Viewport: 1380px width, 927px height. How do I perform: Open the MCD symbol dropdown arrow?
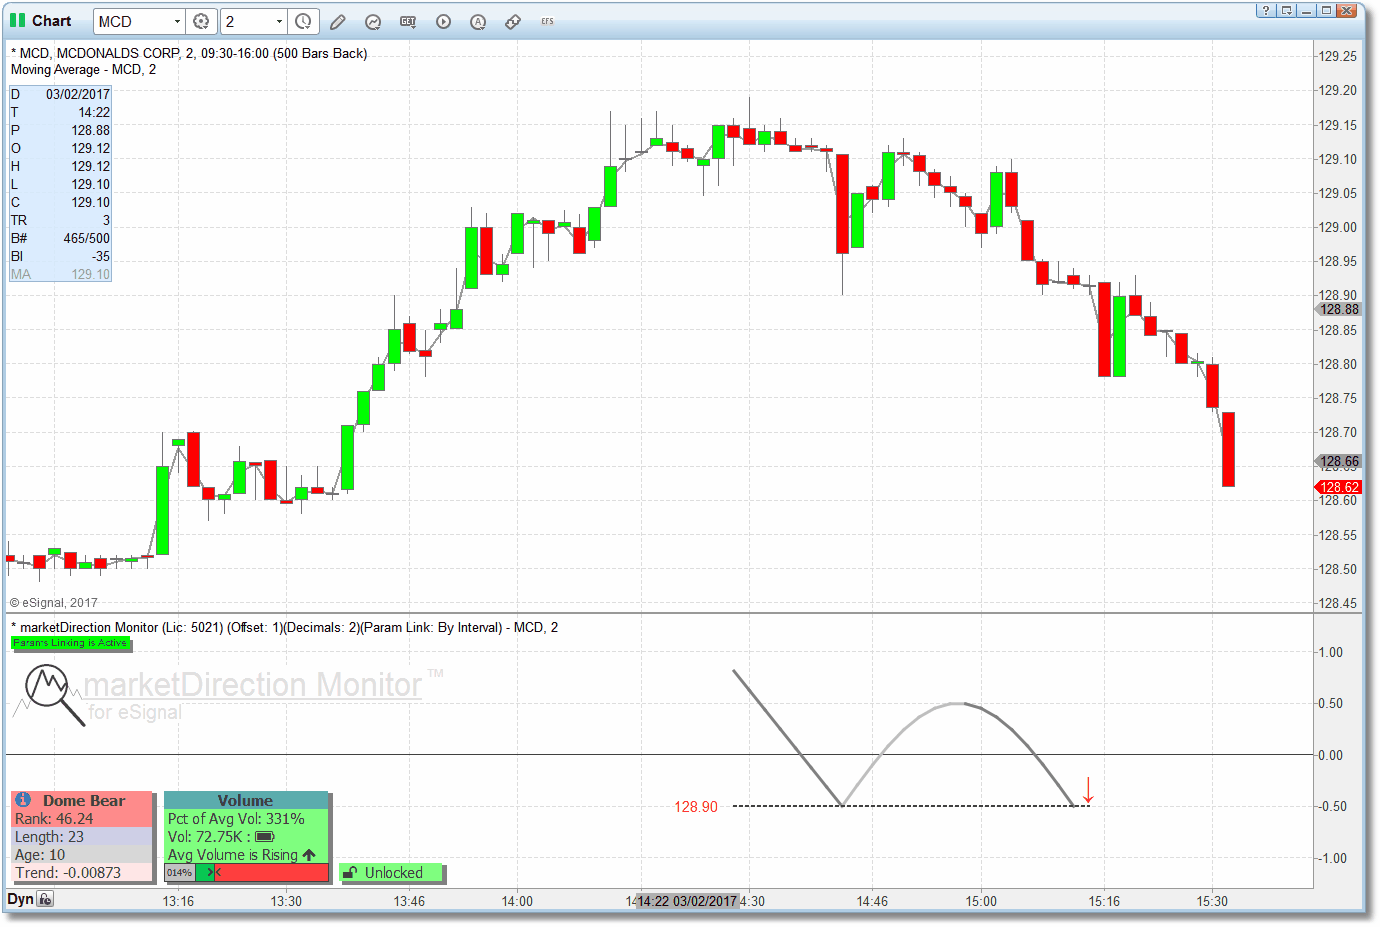(178, 22)
